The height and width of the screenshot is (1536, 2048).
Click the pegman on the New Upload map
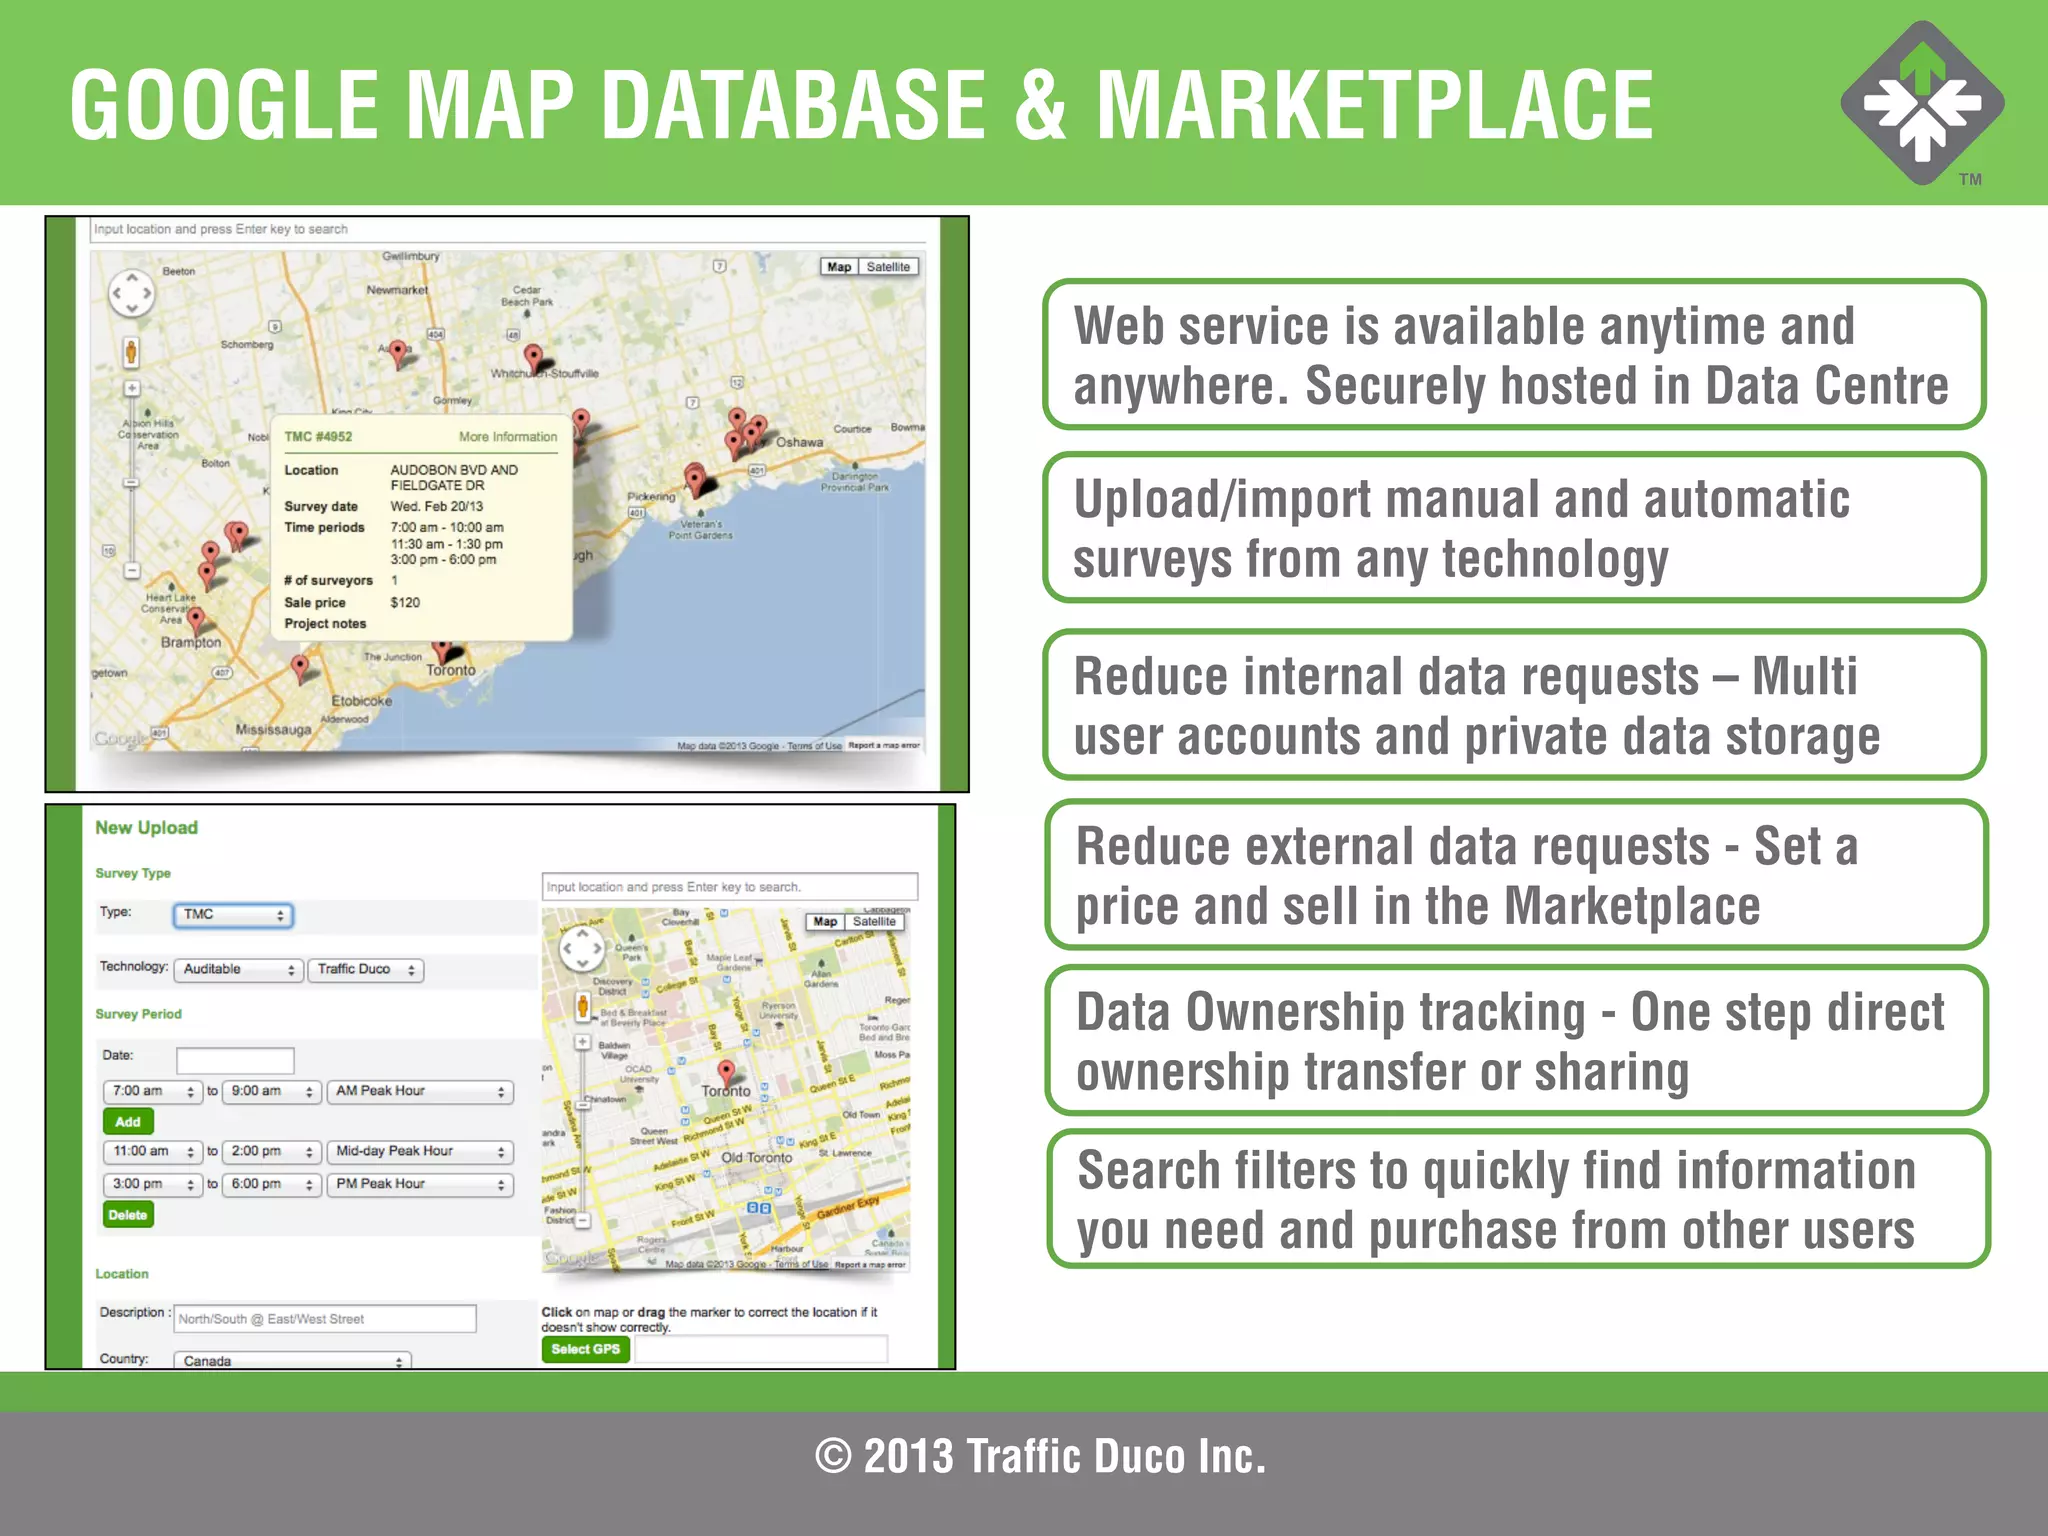(x=583, y=1007)
